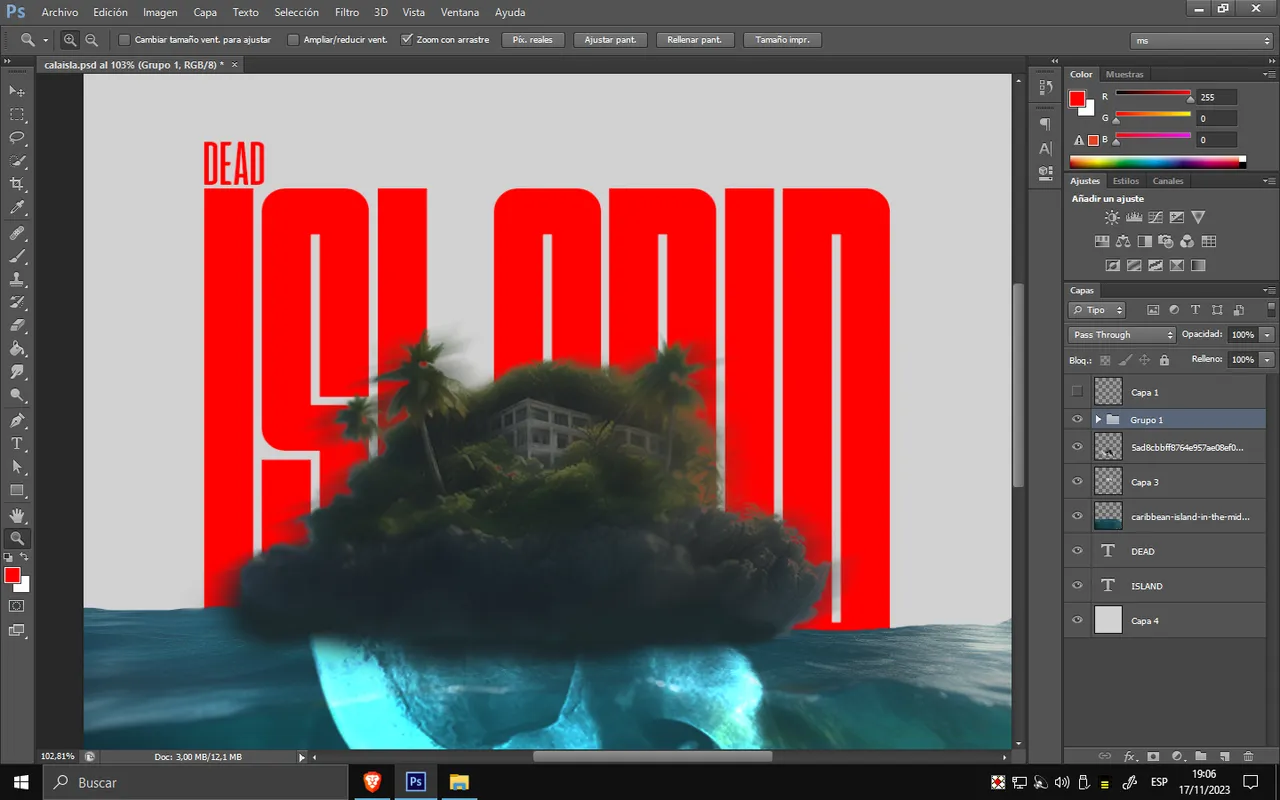
Task: Select the Clone Stamp tool
Action: (17, 280)
